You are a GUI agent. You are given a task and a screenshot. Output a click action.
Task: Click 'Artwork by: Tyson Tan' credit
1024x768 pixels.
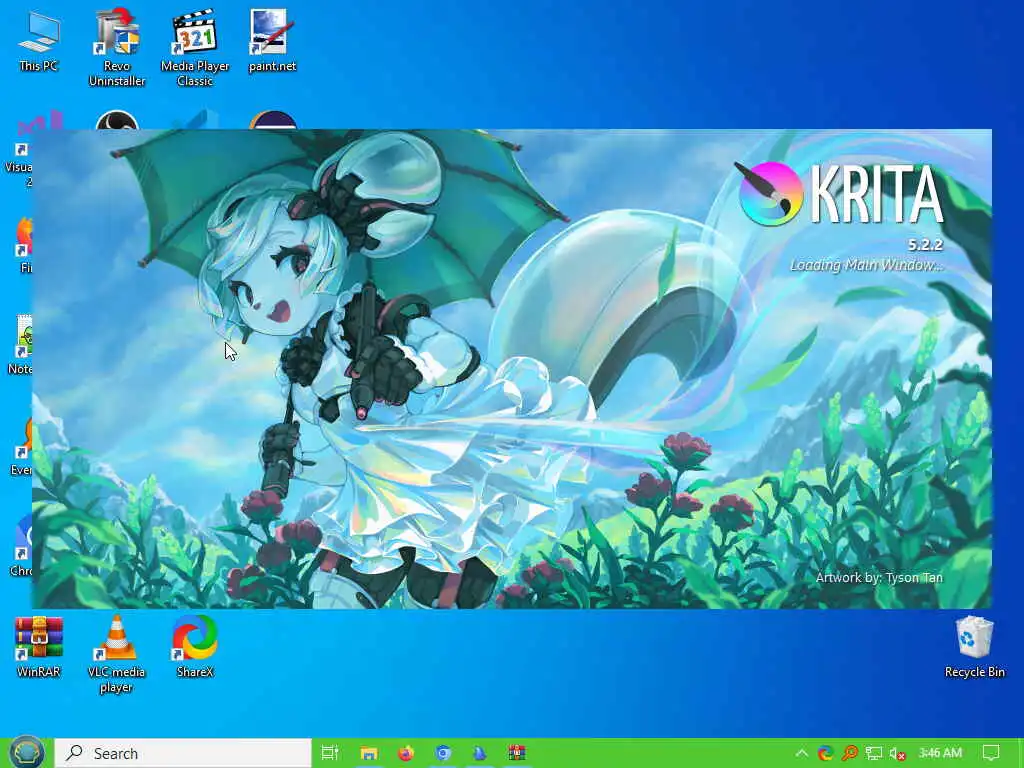click(x=879, y=577)
